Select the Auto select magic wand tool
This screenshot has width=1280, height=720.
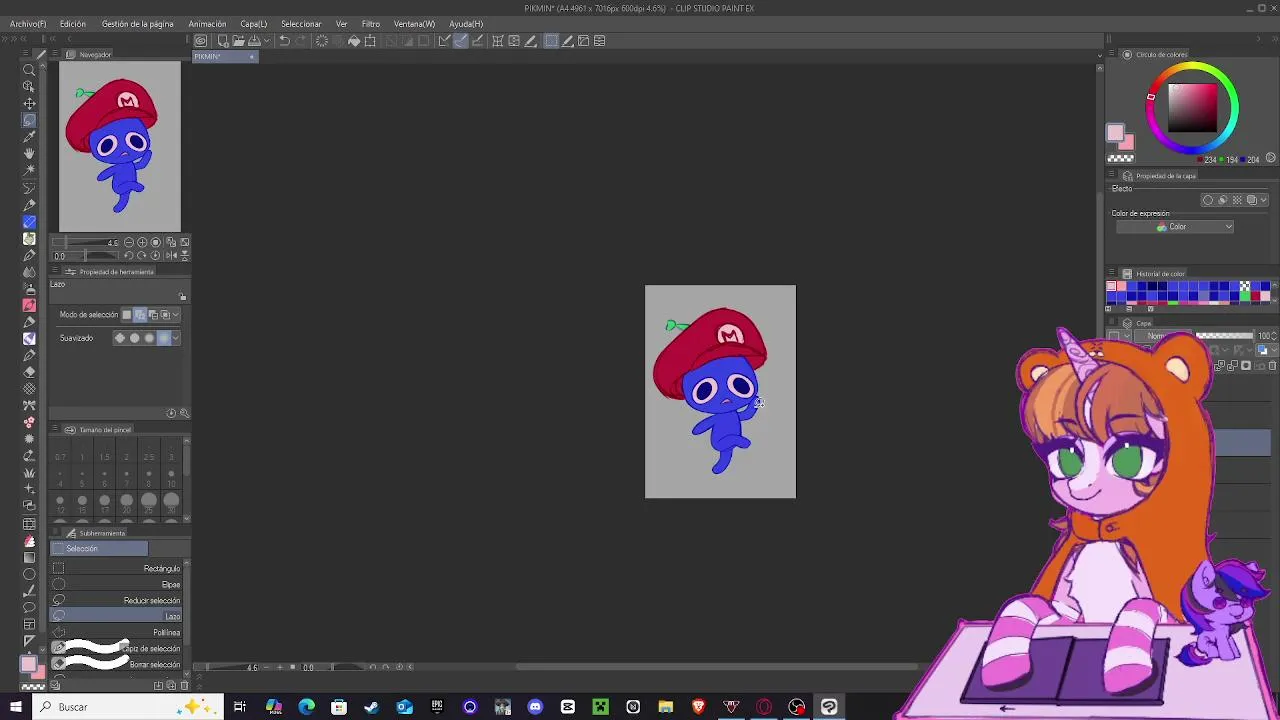click(x=29, y=170)
